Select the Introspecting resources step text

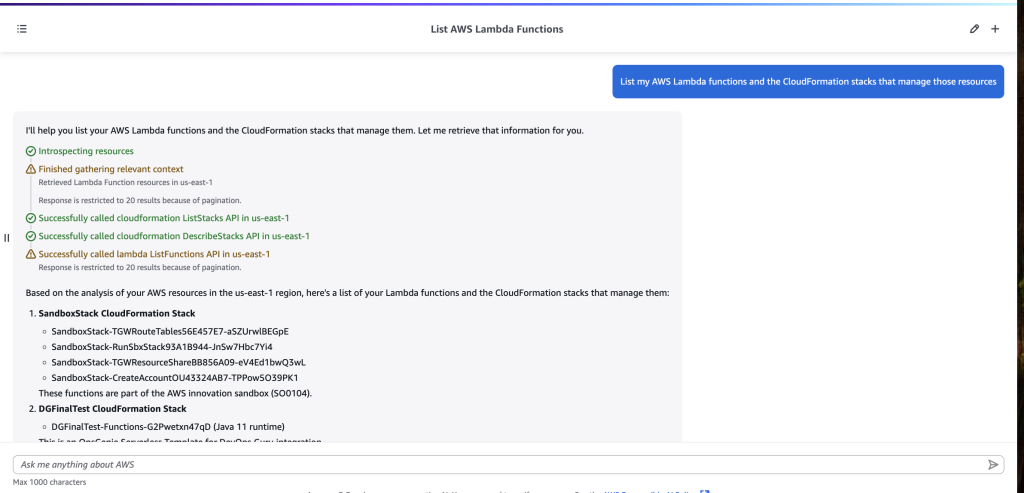point(86,151)
